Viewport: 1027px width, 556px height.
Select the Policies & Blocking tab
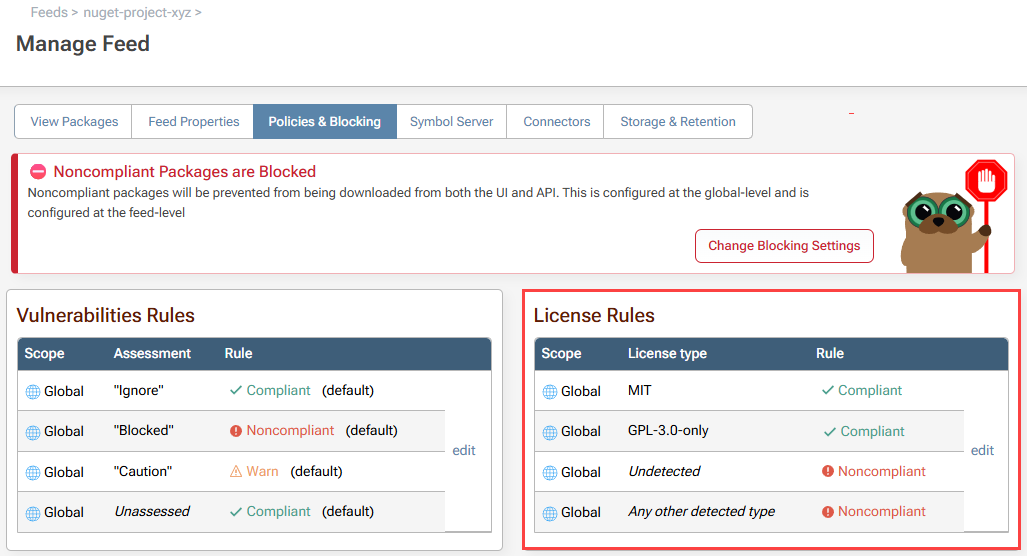tap(324, 122)
